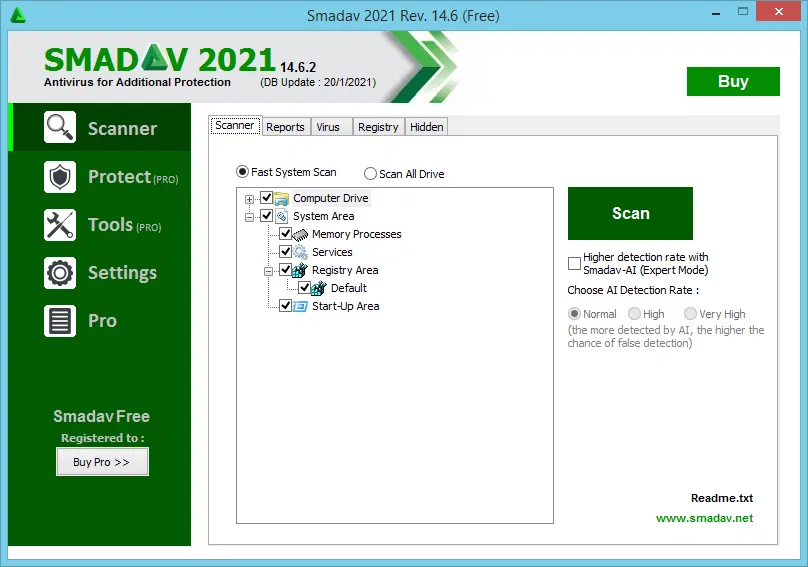Uncheck the Computer Drive checkbox

(266, 197)
